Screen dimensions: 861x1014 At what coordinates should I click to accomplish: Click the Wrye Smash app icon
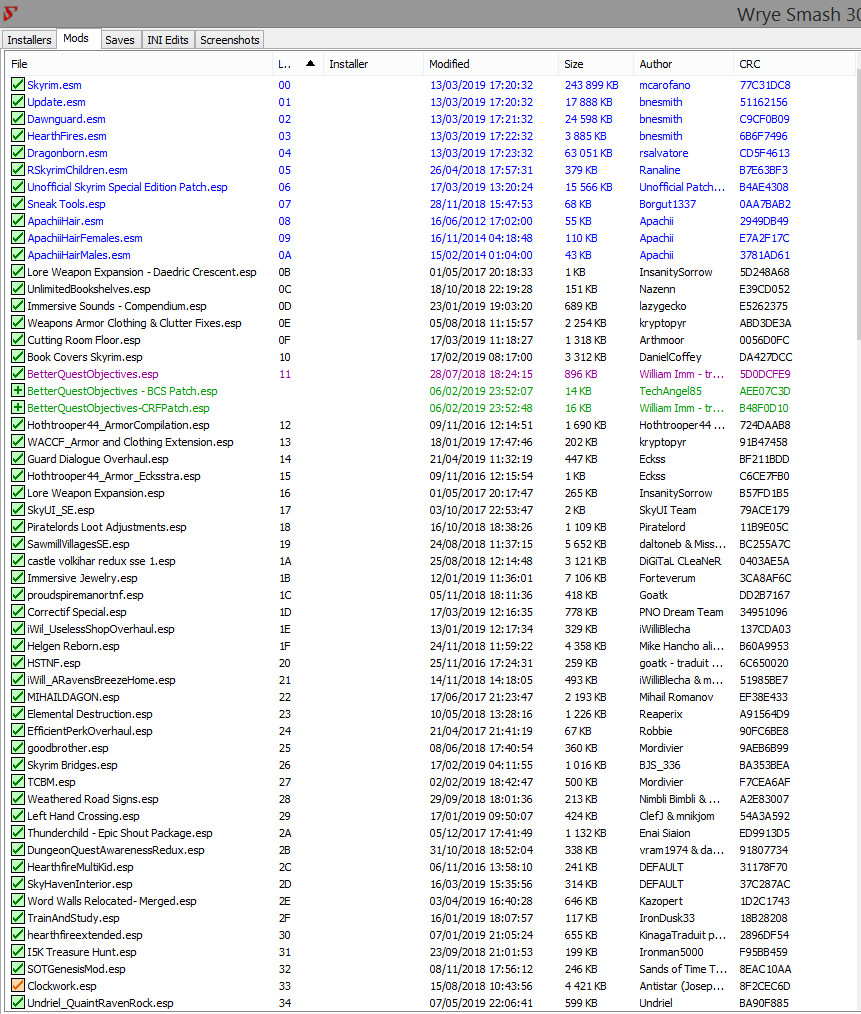(10, 13)
